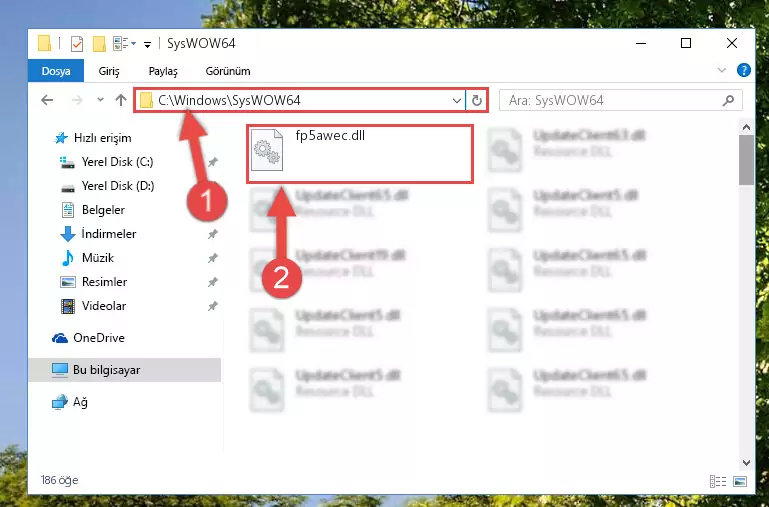Maximize the SysWOW64 window
The width and height of the screenshot is (769, 507).
[x=686, y=43]
